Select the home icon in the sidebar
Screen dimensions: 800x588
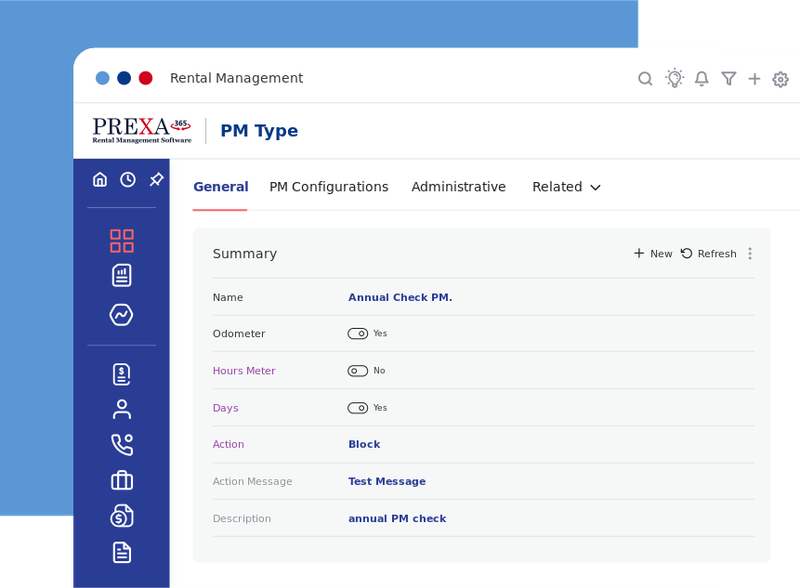100,178
